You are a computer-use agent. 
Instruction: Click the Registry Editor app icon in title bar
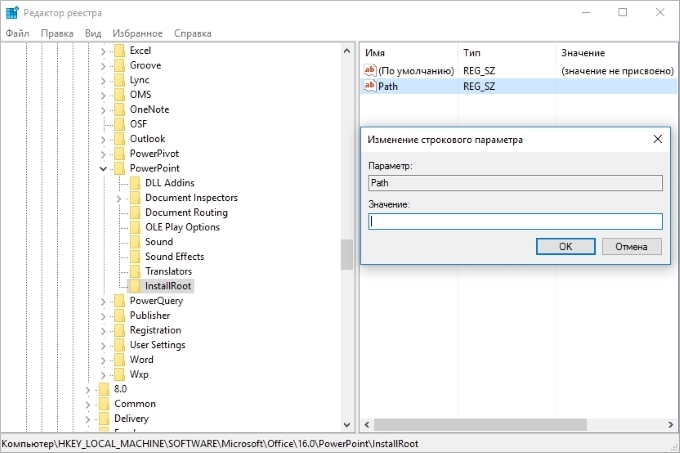[12, 13]
